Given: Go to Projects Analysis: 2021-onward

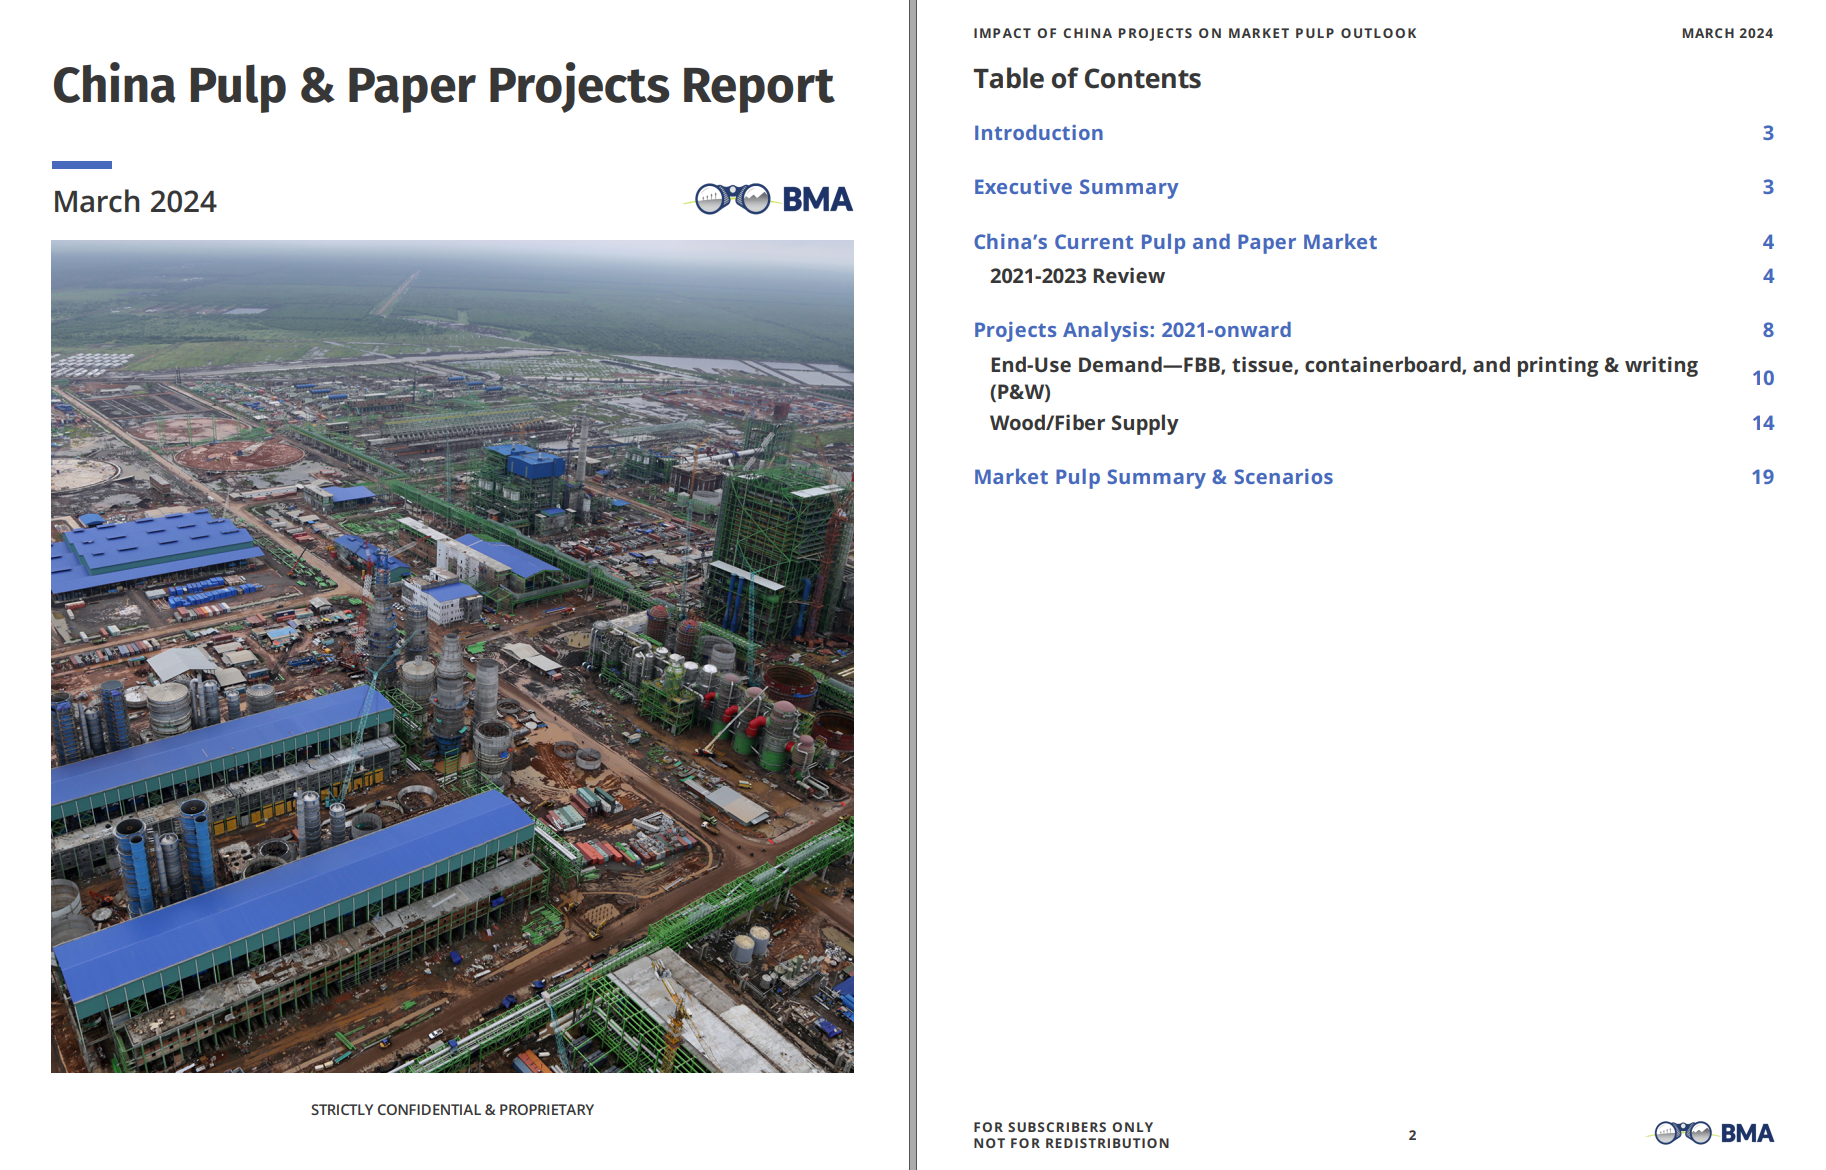Looking at the screenshot, I should 1131,330.
